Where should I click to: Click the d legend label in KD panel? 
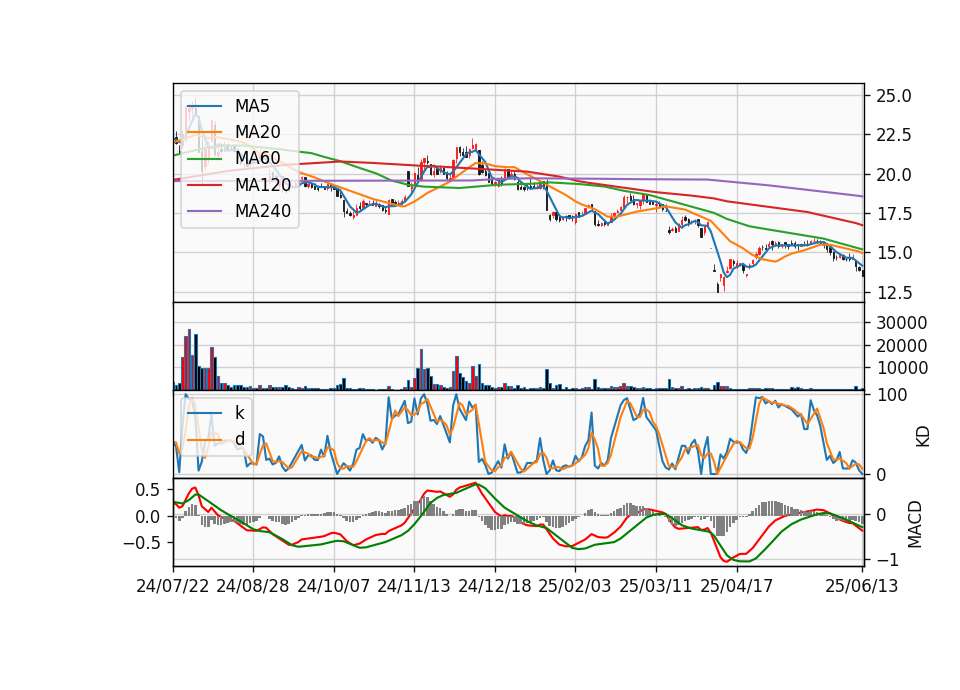pyautogui.click(x=239, y=439)
